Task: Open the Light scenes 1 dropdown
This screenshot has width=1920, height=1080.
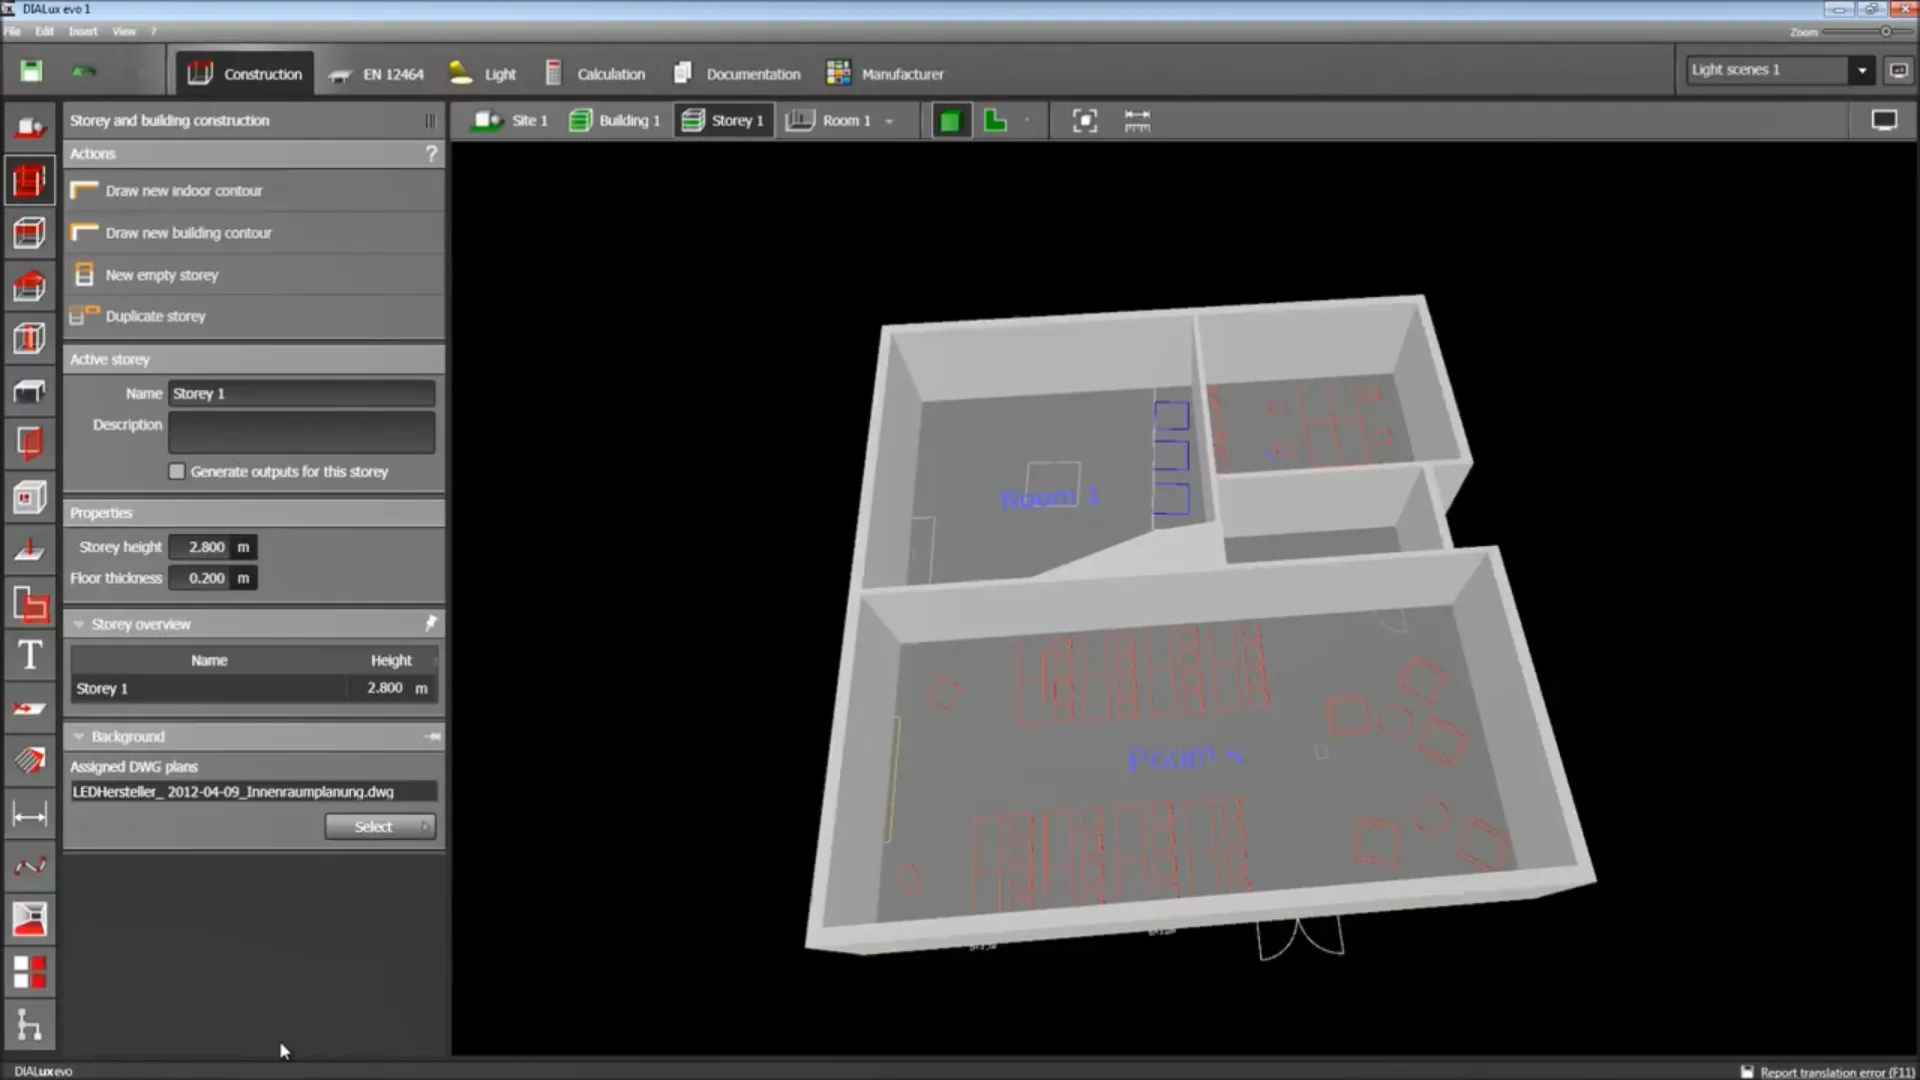Action: point(1861,70)
